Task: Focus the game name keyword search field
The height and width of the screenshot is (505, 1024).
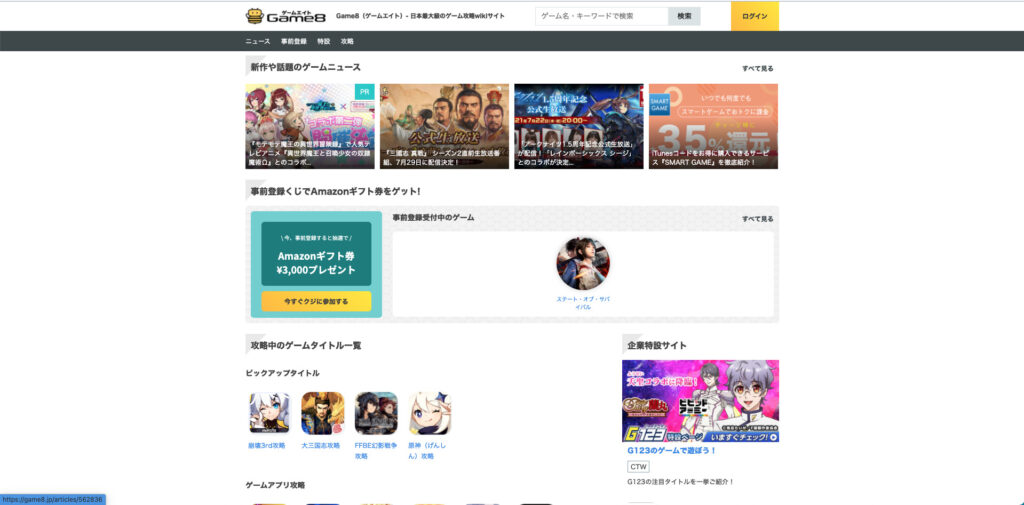Action: (x=601, y=16)
